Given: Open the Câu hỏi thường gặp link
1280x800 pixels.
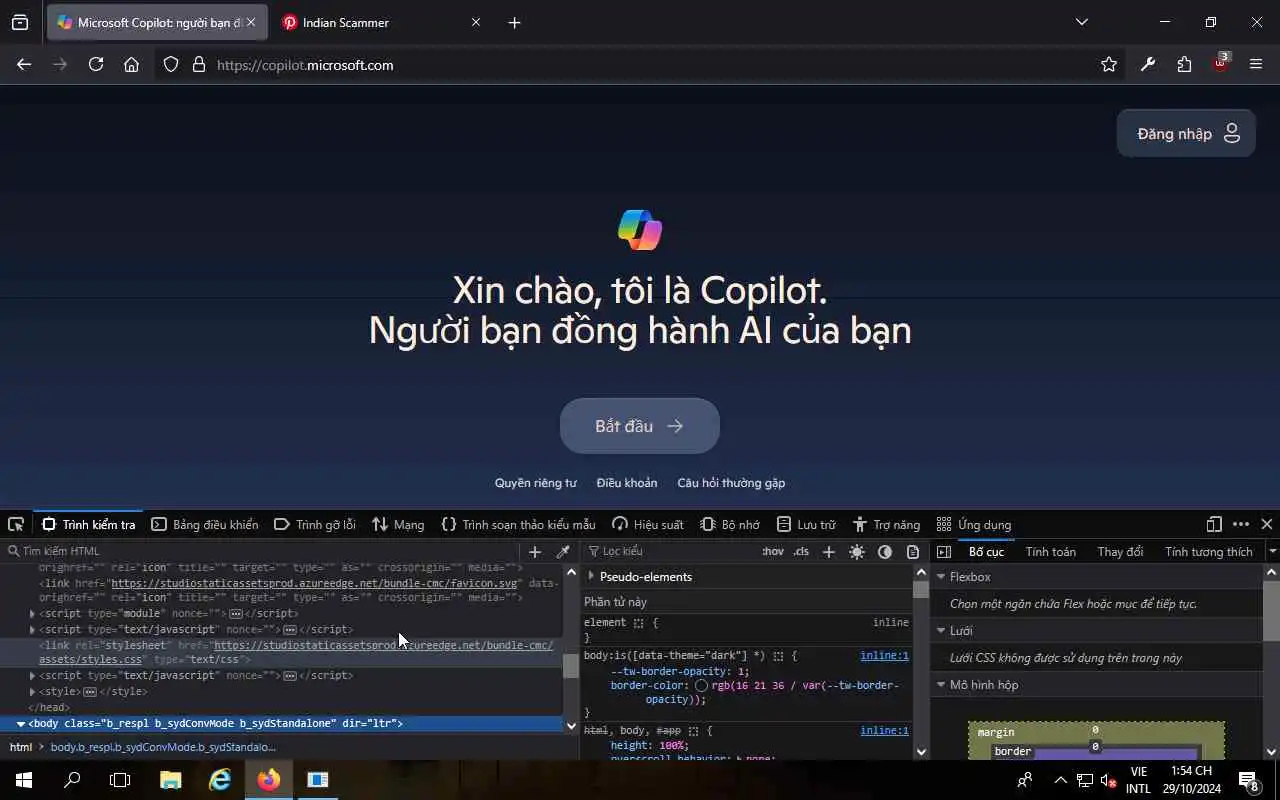Looking at the screenshot, I should (731, 483).
